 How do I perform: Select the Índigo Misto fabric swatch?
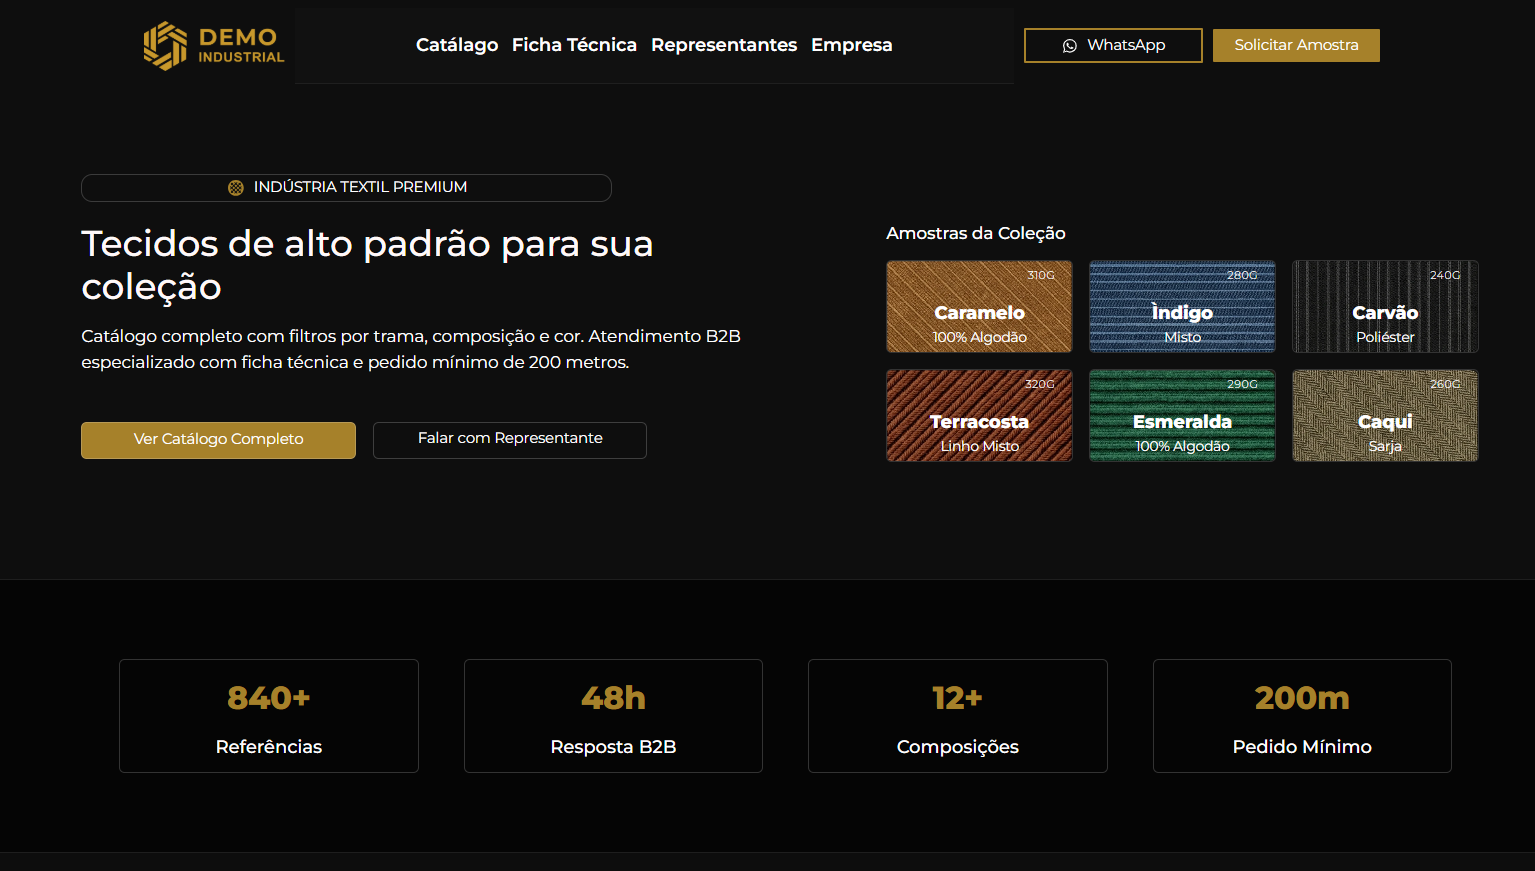pyautogui.click(x=1182, y=306)
